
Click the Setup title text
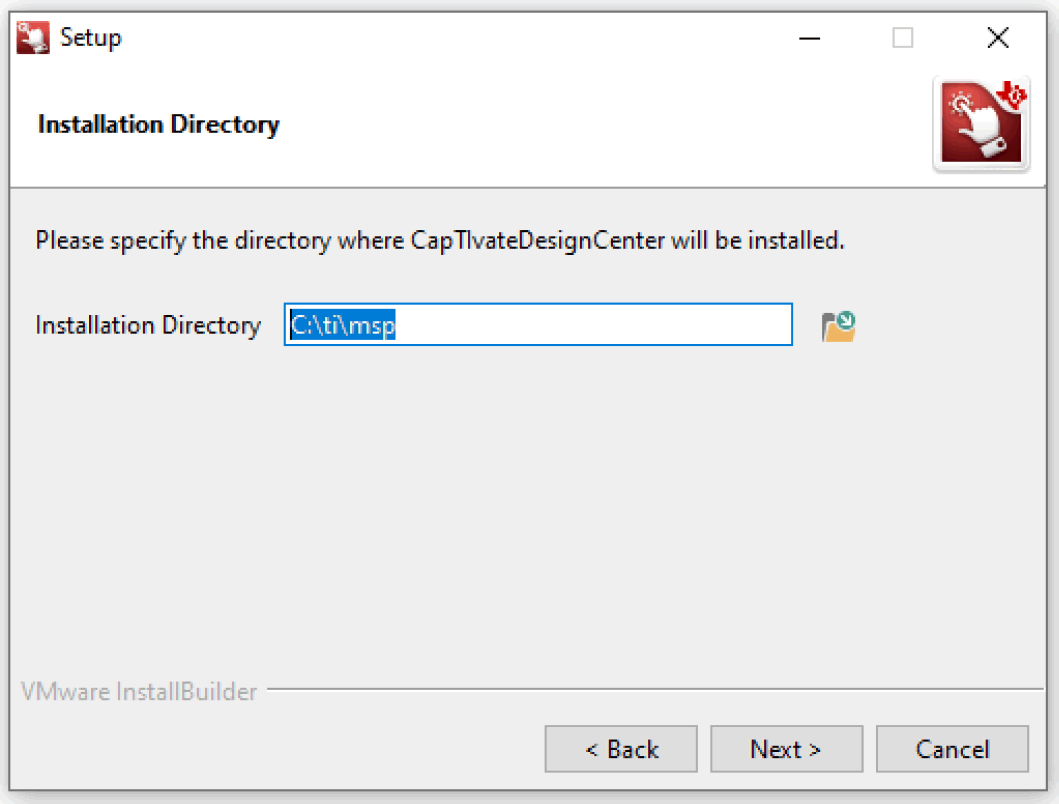(91, 38)
